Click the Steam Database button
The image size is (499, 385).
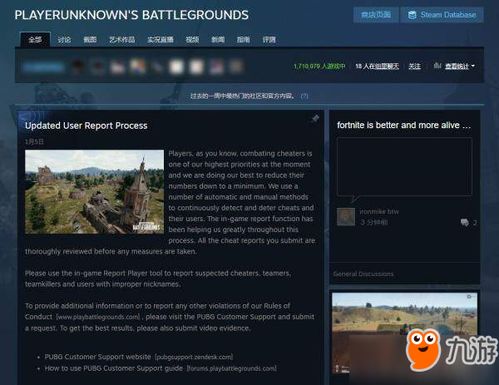(x=442, y=15)
